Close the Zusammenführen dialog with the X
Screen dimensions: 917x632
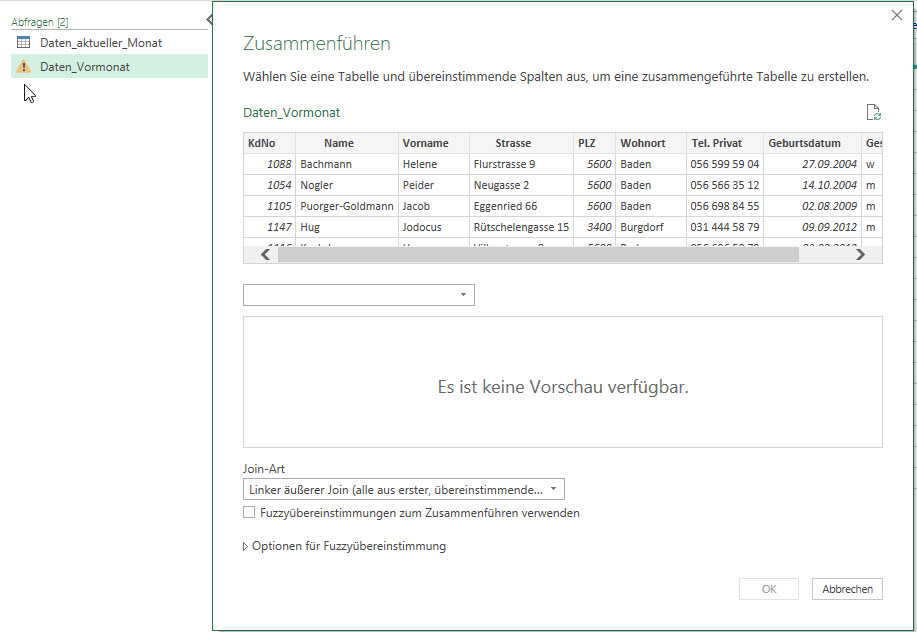tap(896, 15)
